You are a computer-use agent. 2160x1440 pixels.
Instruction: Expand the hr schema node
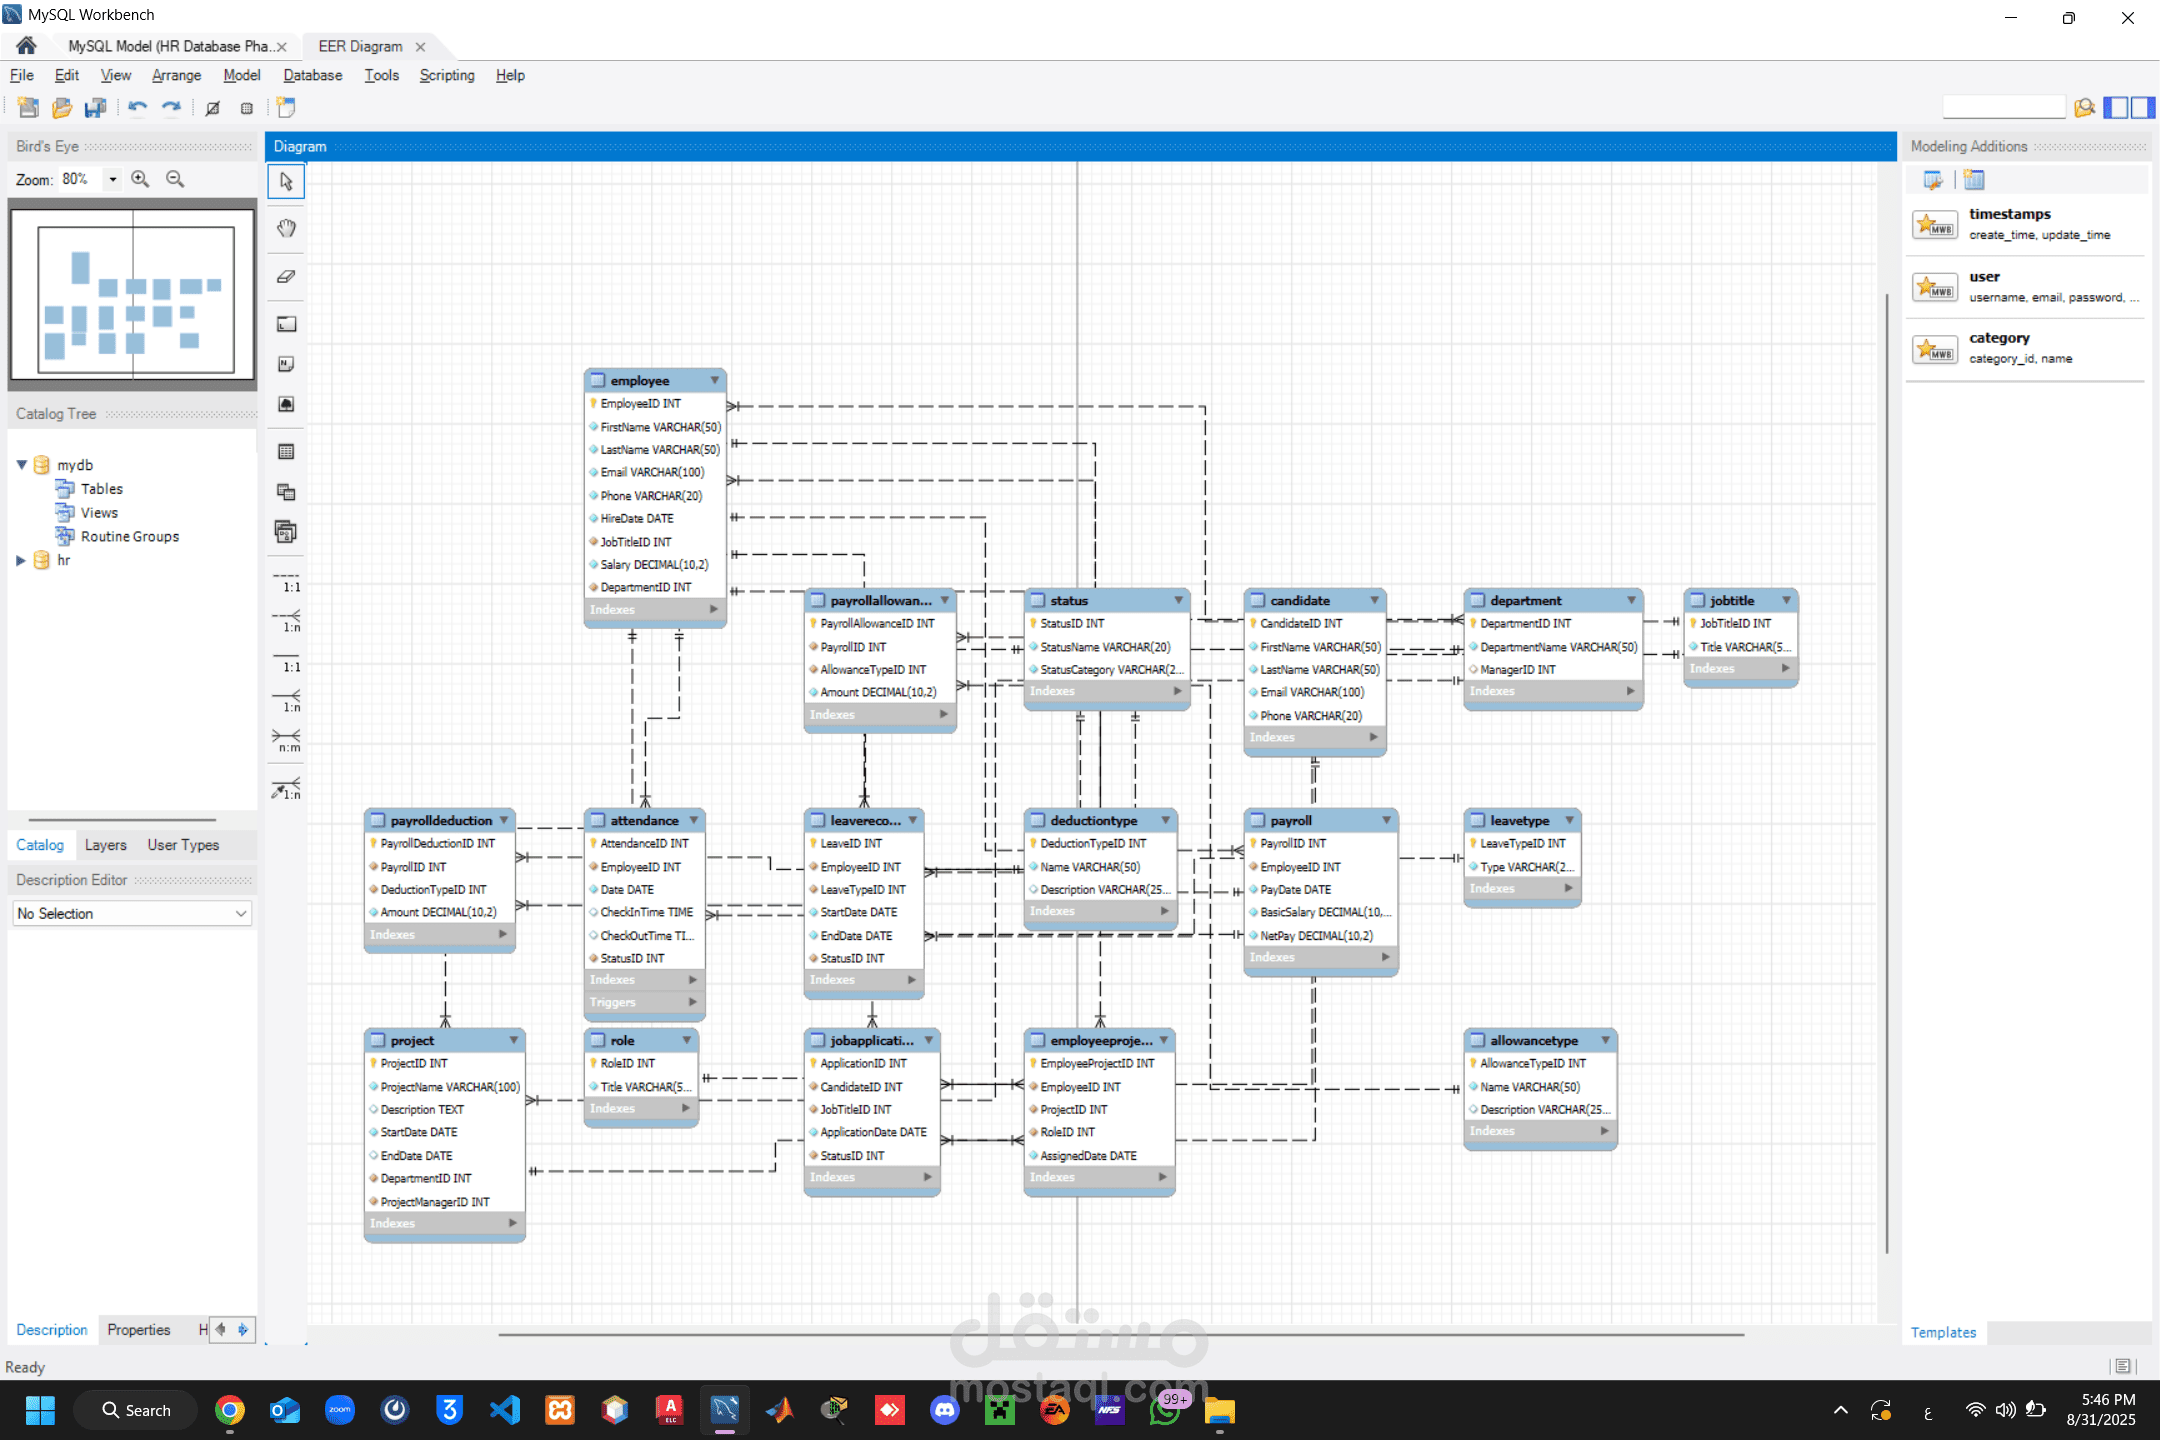pyautogui.click(x=21, y=560)
